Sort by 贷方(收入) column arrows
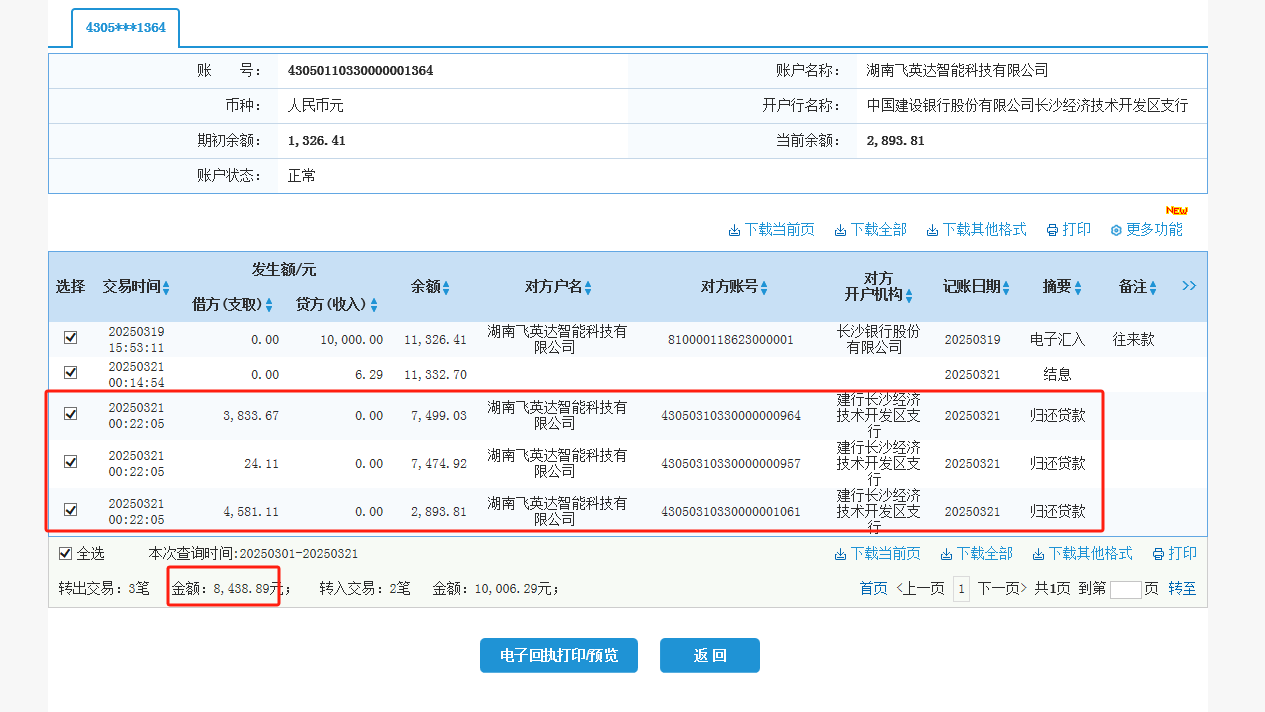The height and width of the screenshot is (712, 1265). coord(374,305)
